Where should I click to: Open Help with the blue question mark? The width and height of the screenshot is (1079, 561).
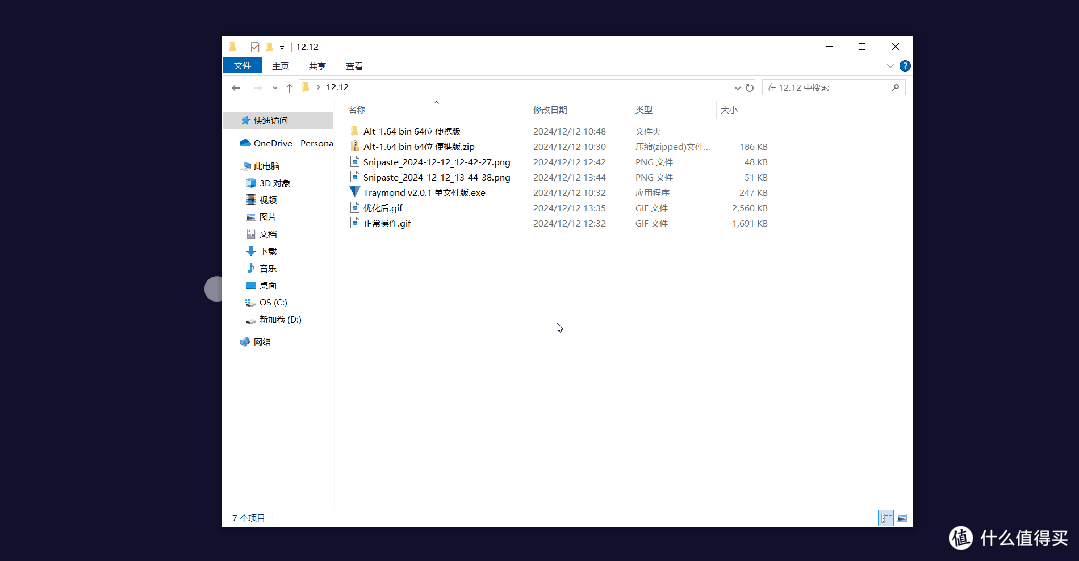tap(905, 66)
